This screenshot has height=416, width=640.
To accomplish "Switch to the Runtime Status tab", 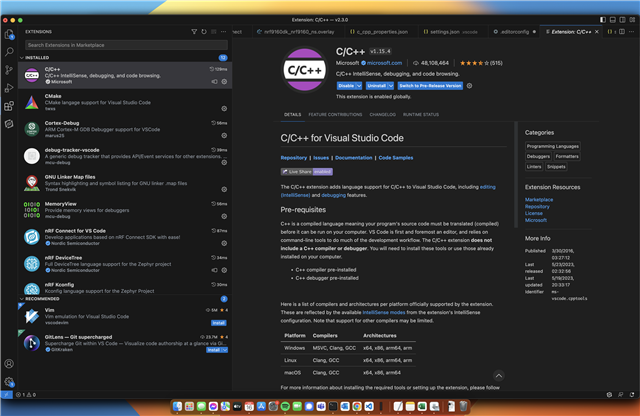I will click(421, 115).
